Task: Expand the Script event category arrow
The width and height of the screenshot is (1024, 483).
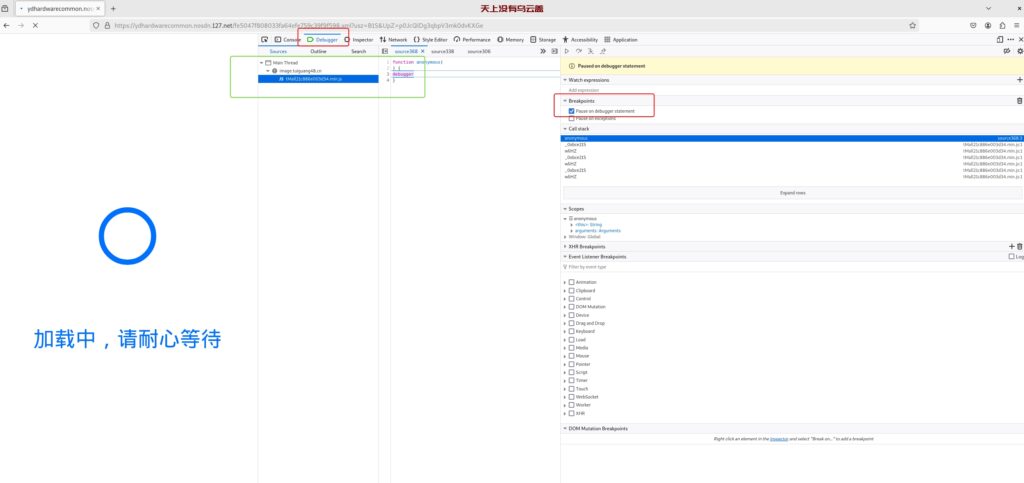Action: (565, 372)
